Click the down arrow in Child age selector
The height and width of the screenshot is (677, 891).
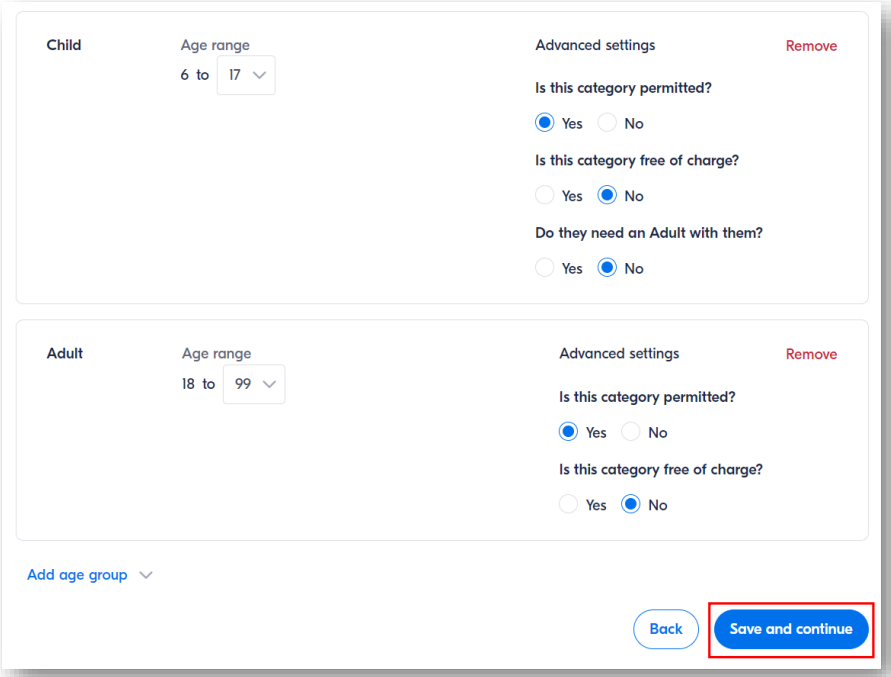260,75
